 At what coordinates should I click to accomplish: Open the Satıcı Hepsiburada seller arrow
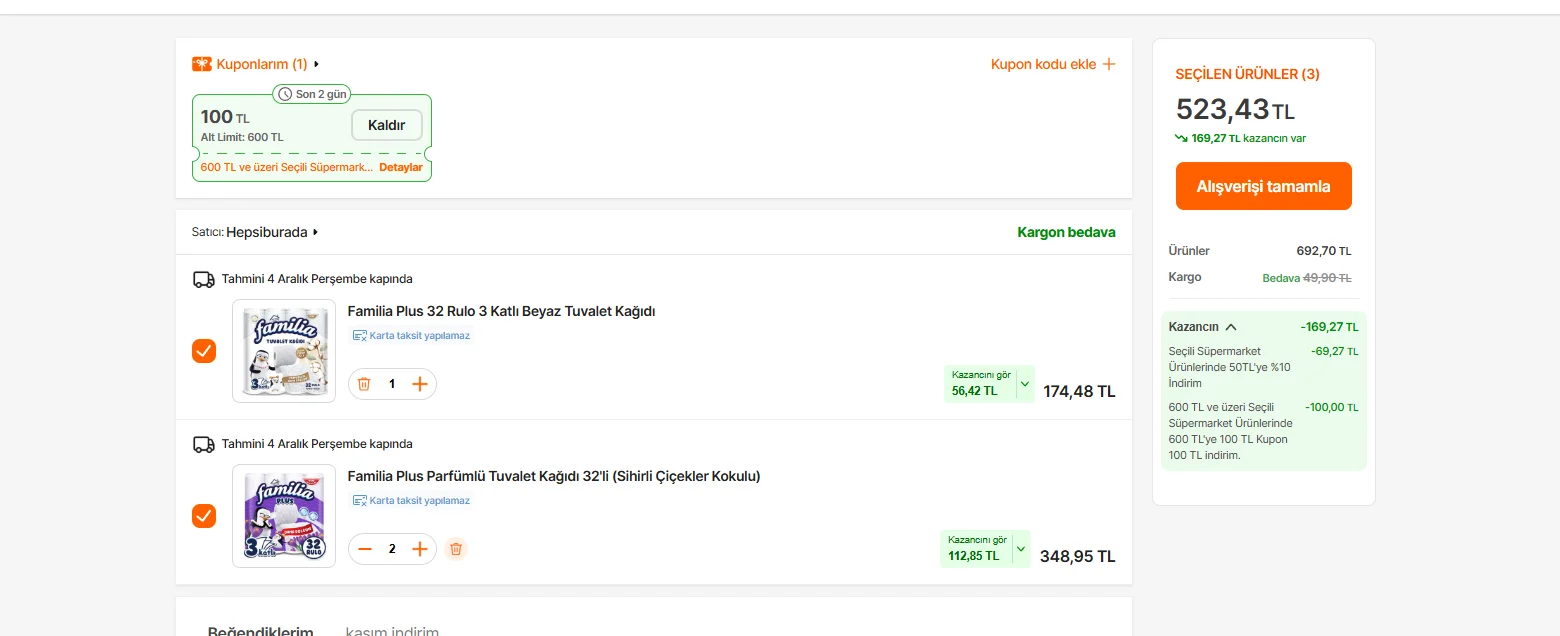click(x=316, y=232)
